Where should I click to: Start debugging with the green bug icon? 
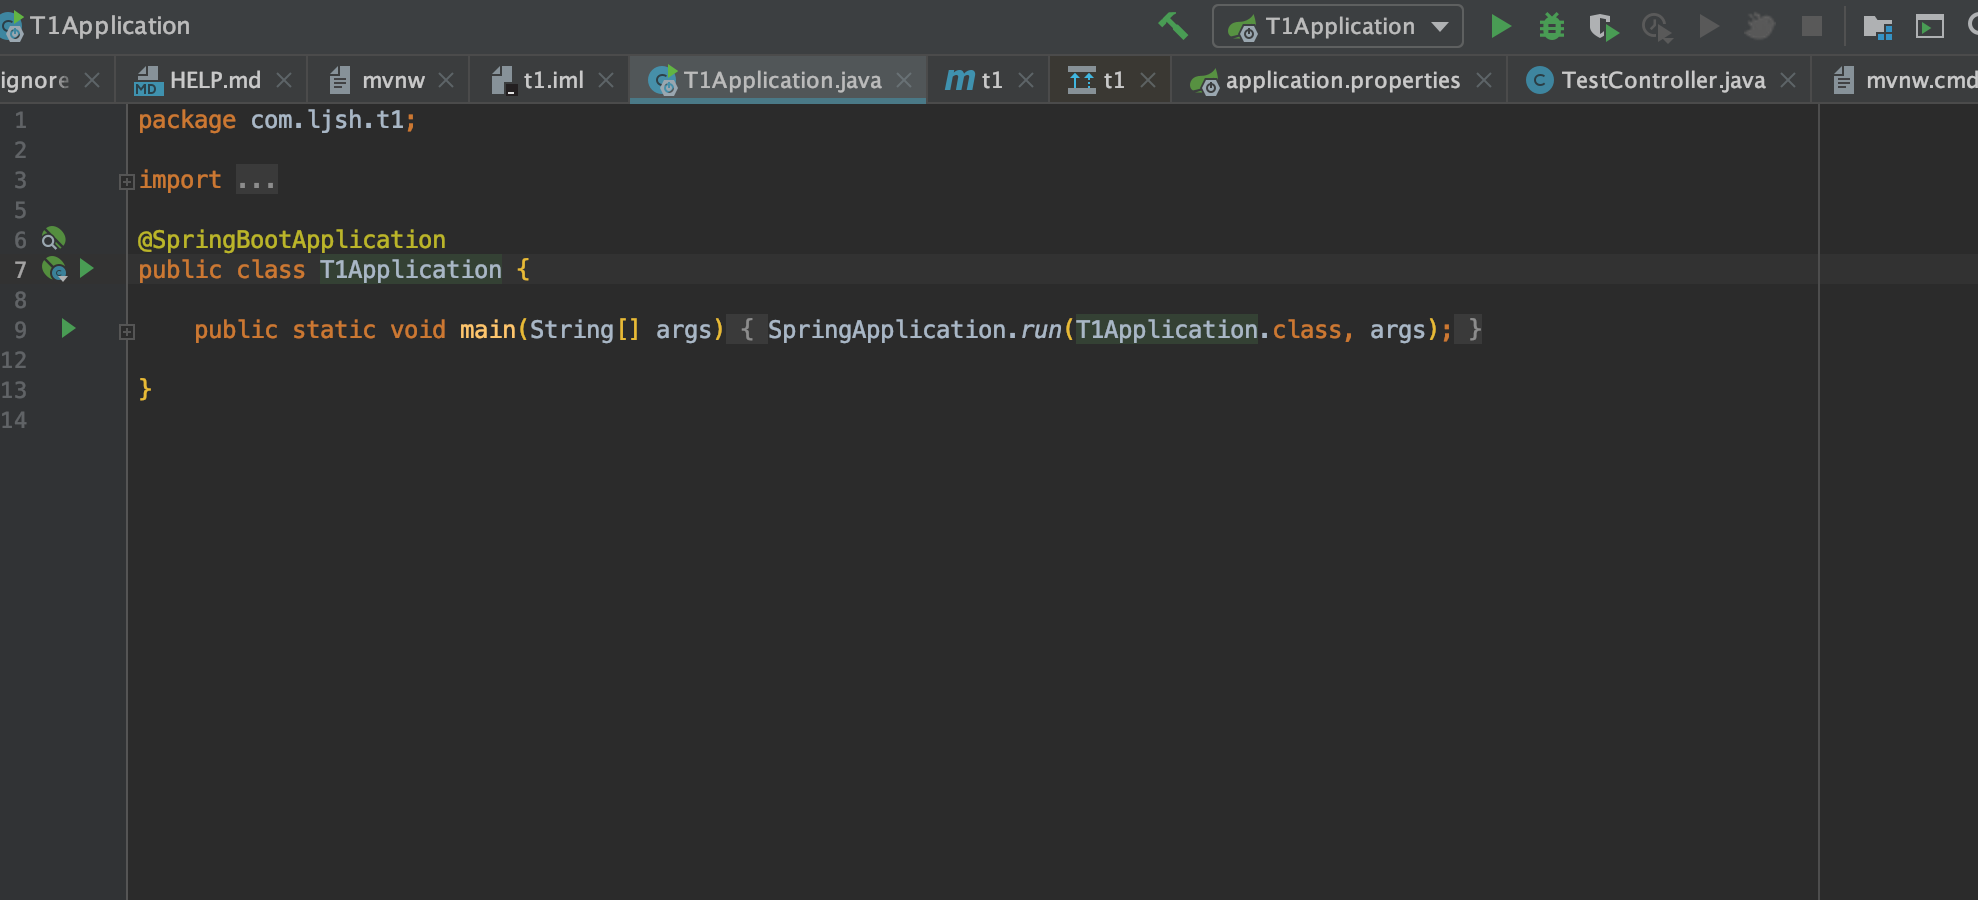tap(1552, 26)
